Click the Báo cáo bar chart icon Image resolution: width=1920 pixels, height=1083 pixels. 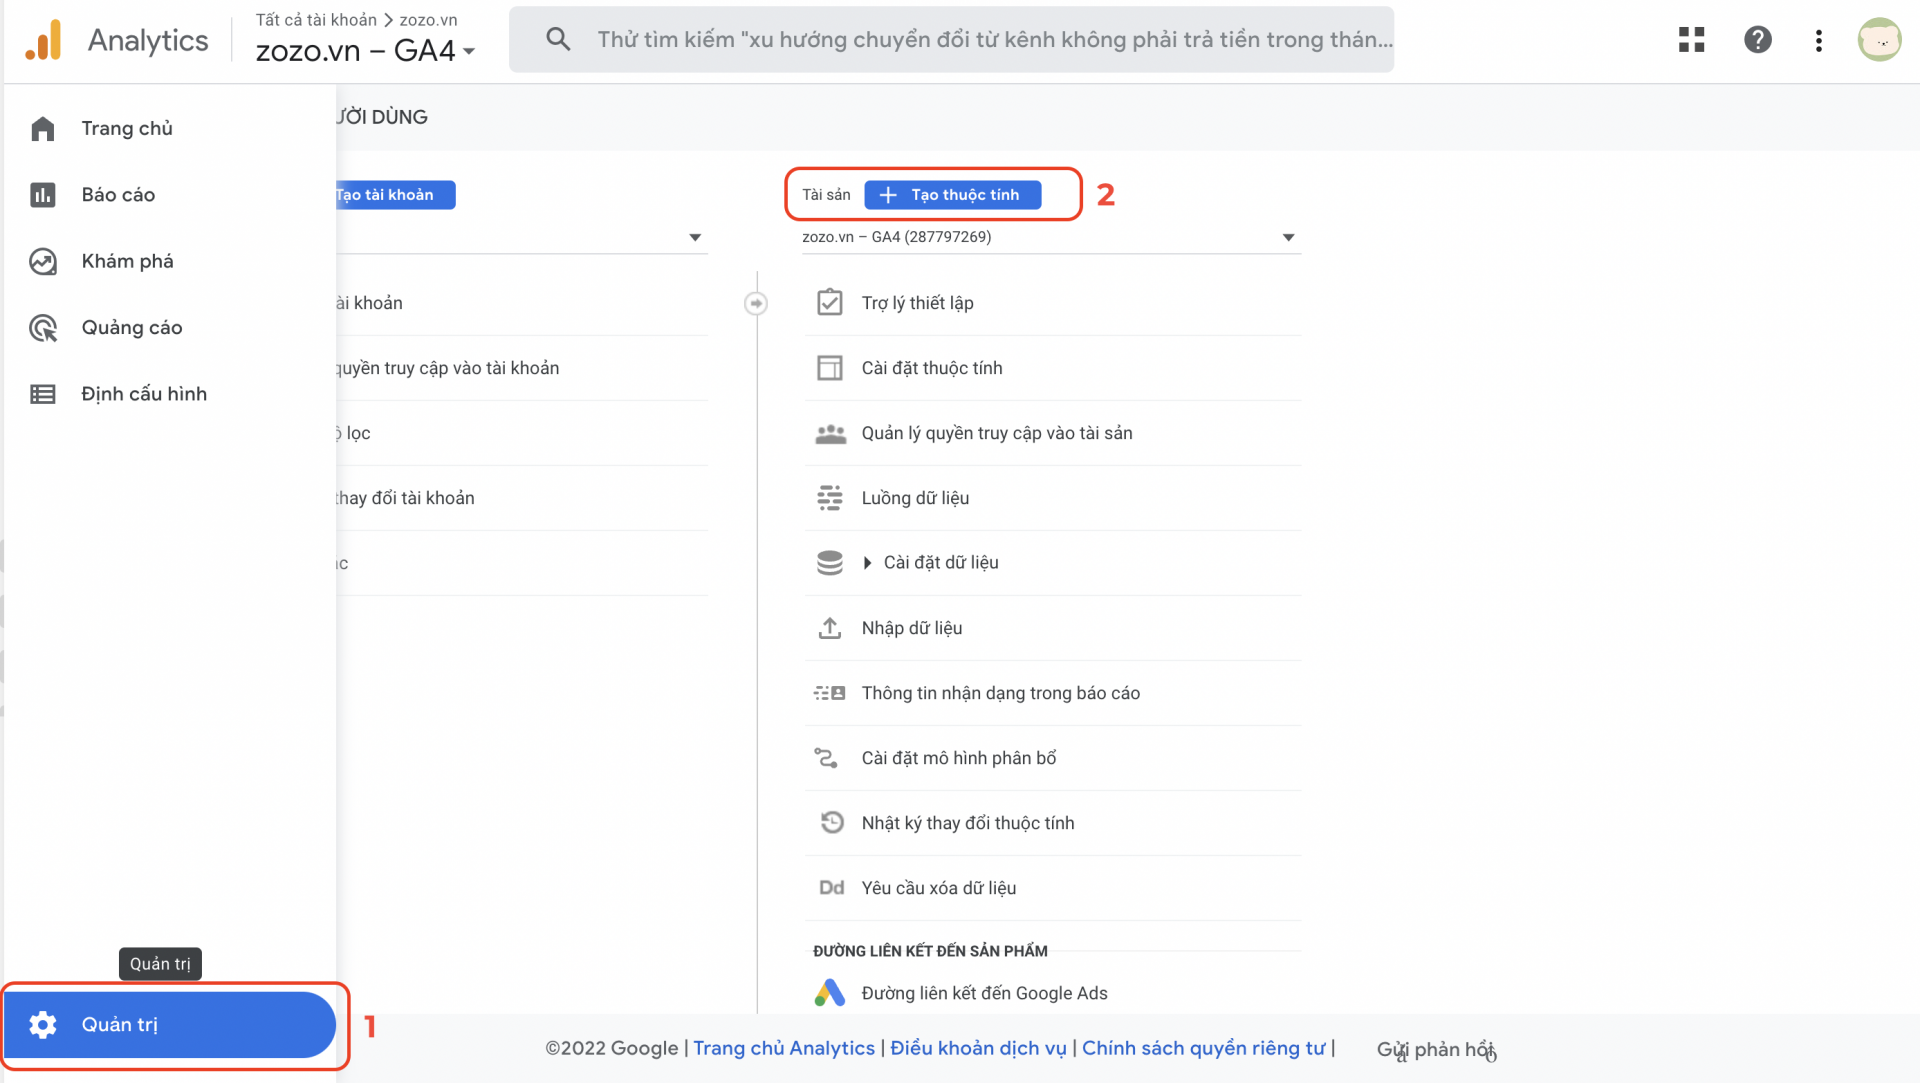[43, 195]
